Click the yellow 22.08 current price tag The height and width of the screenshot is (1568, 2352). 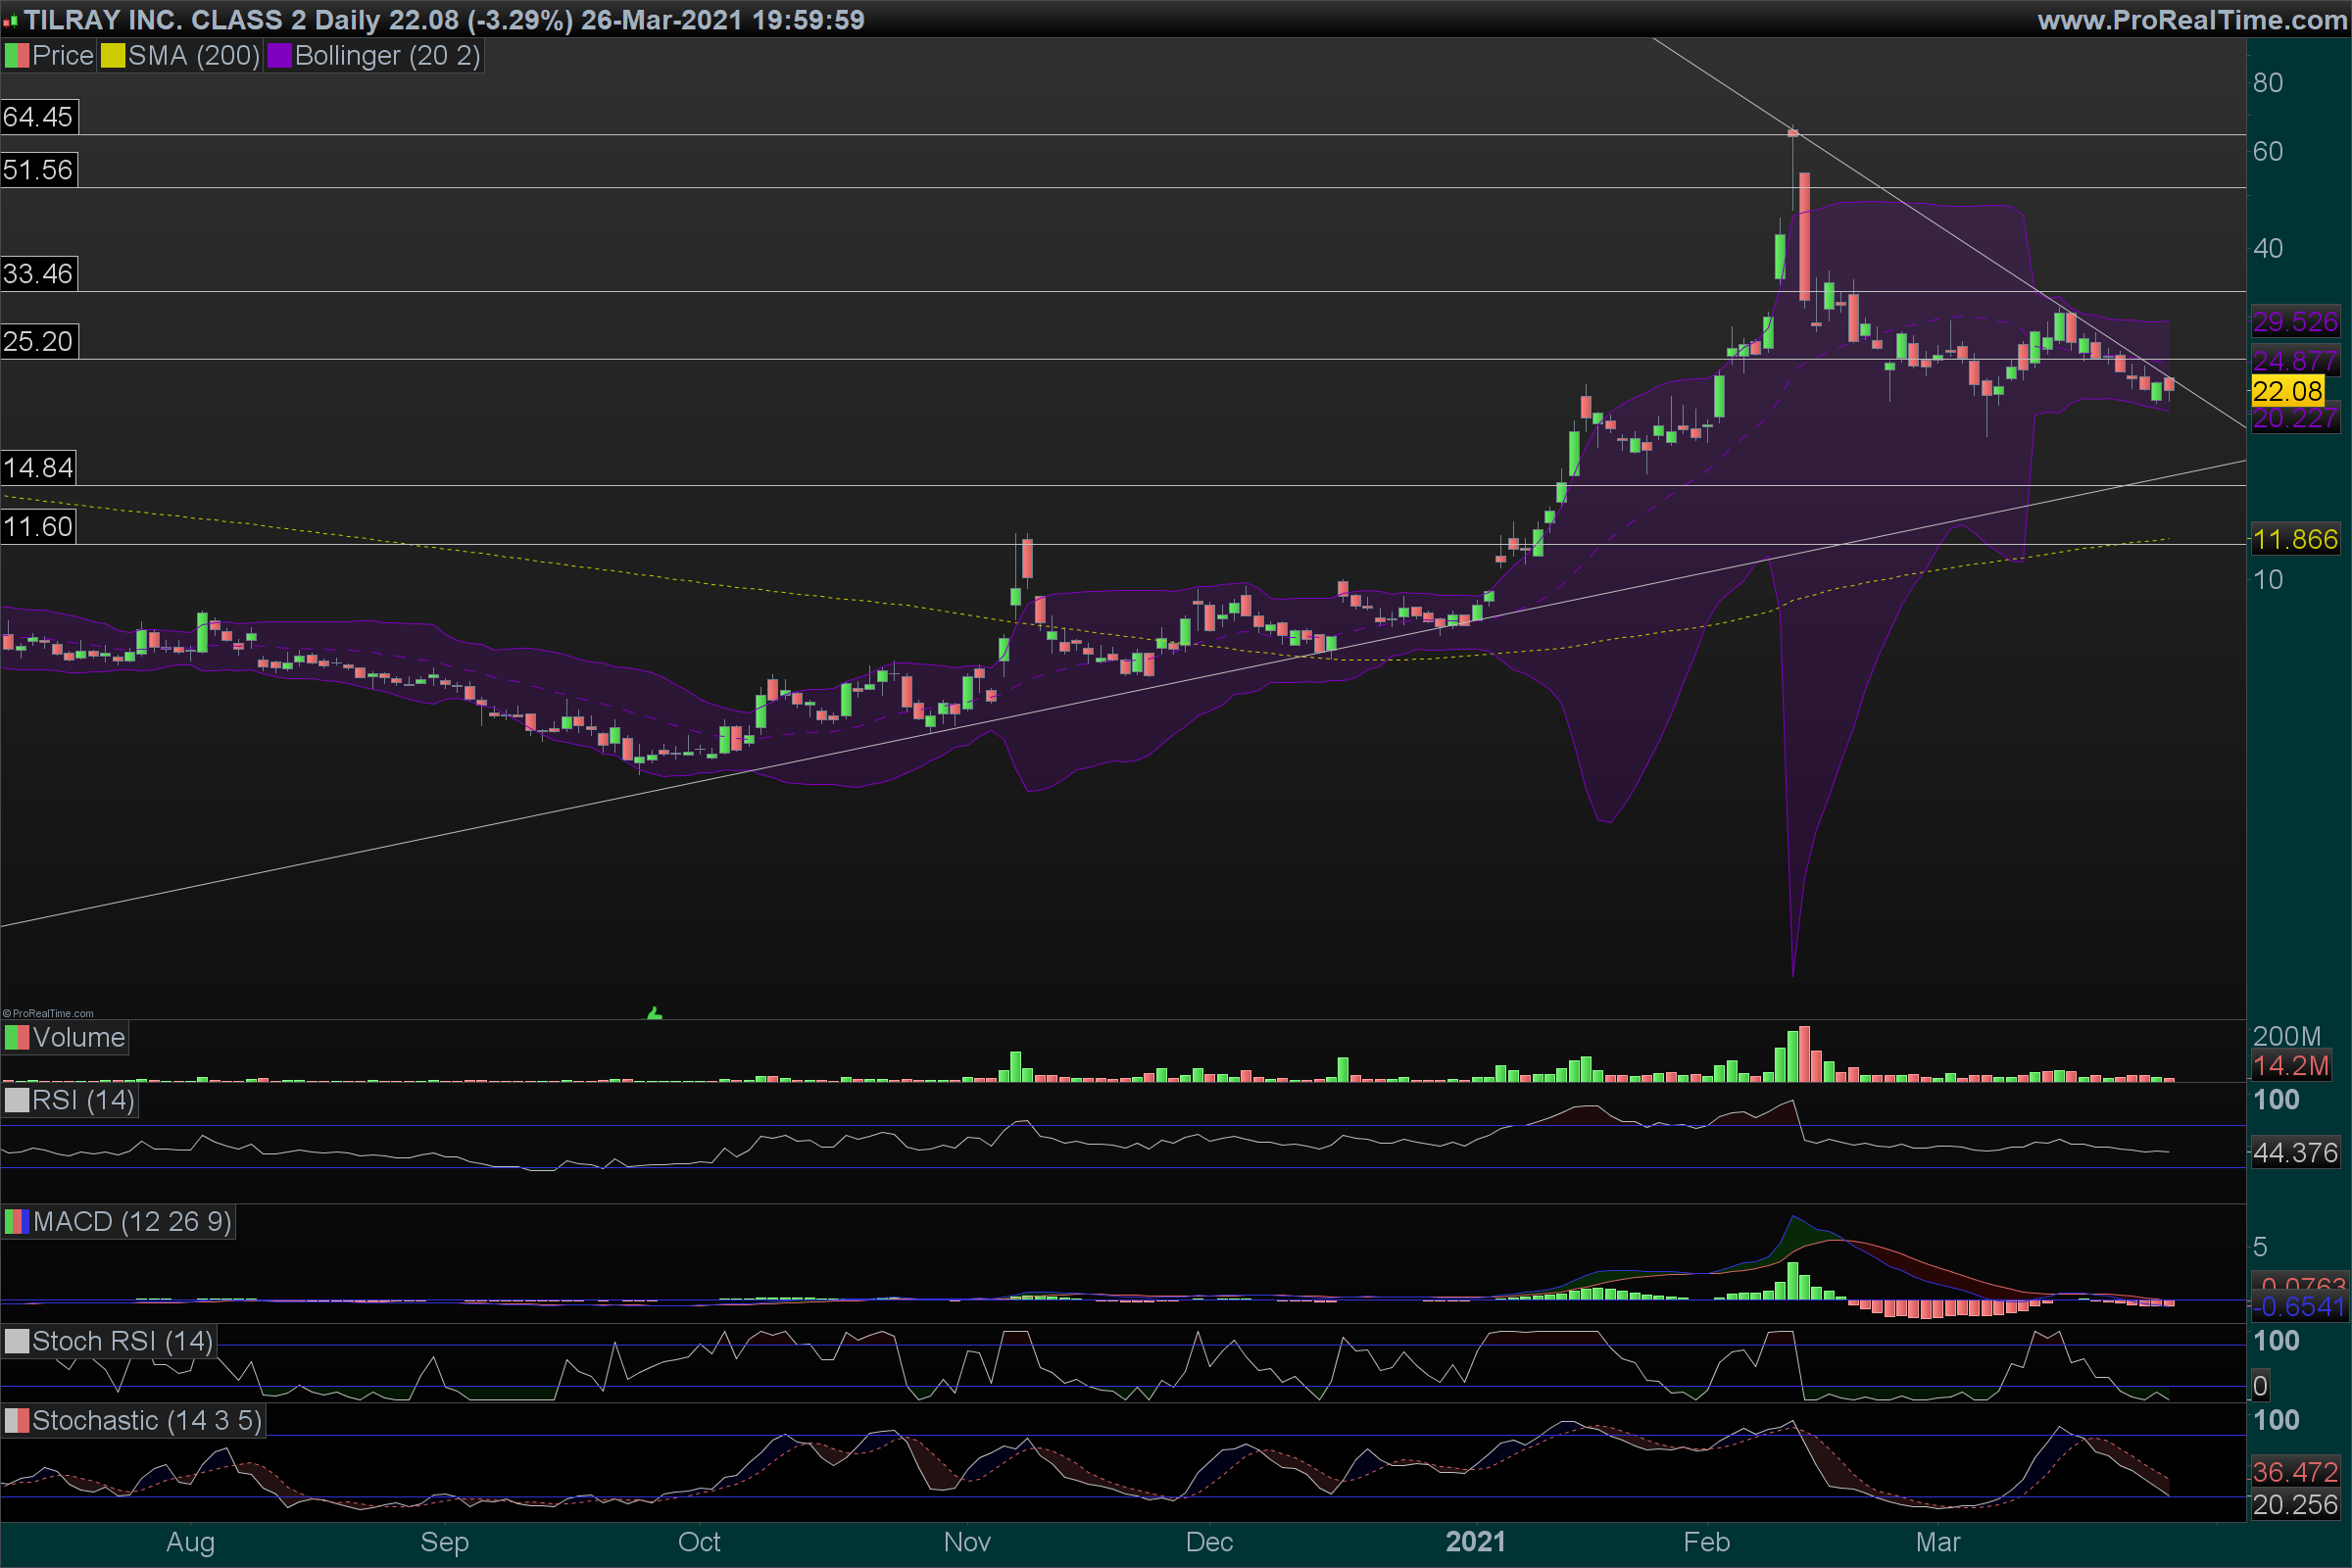[2287, 391]
